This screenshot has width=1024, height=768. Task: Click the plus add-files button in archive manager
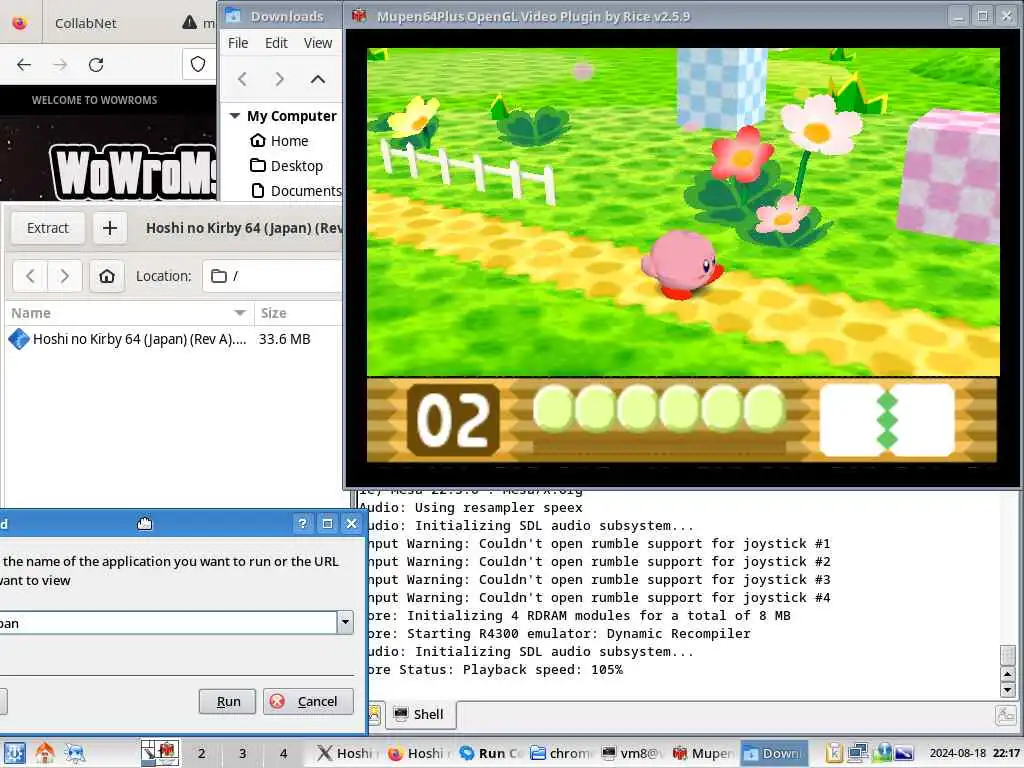pos(110,228)
